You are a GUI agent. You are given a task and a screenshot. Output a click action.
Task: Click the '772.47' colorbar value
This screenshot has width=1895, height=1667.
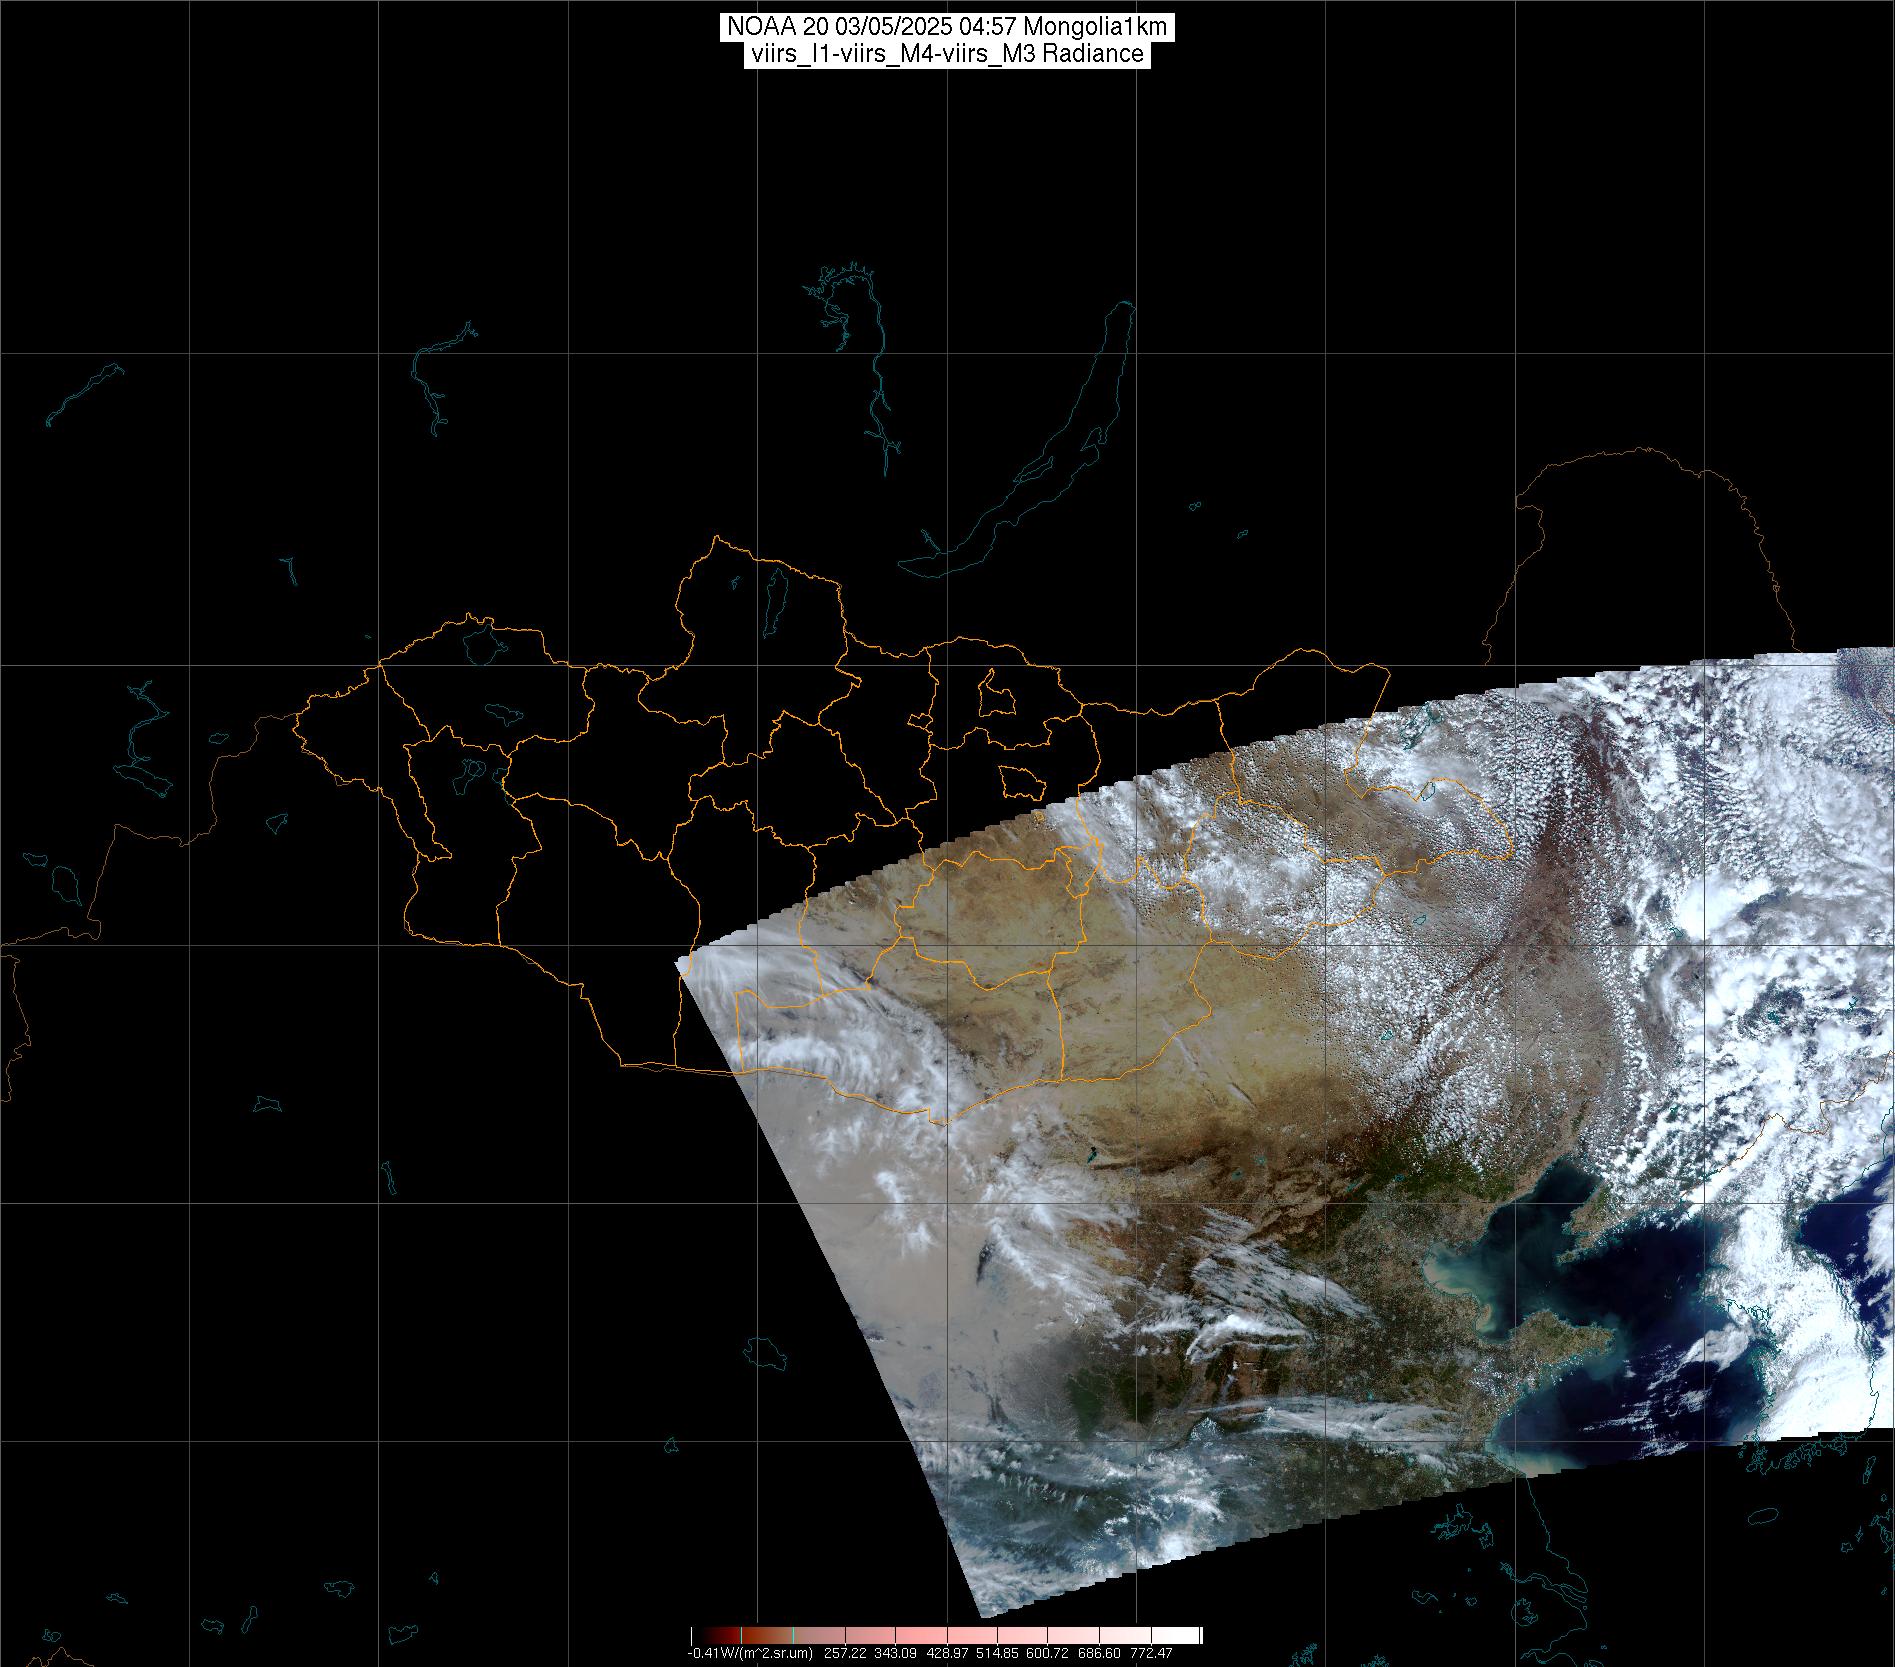1152,1654
